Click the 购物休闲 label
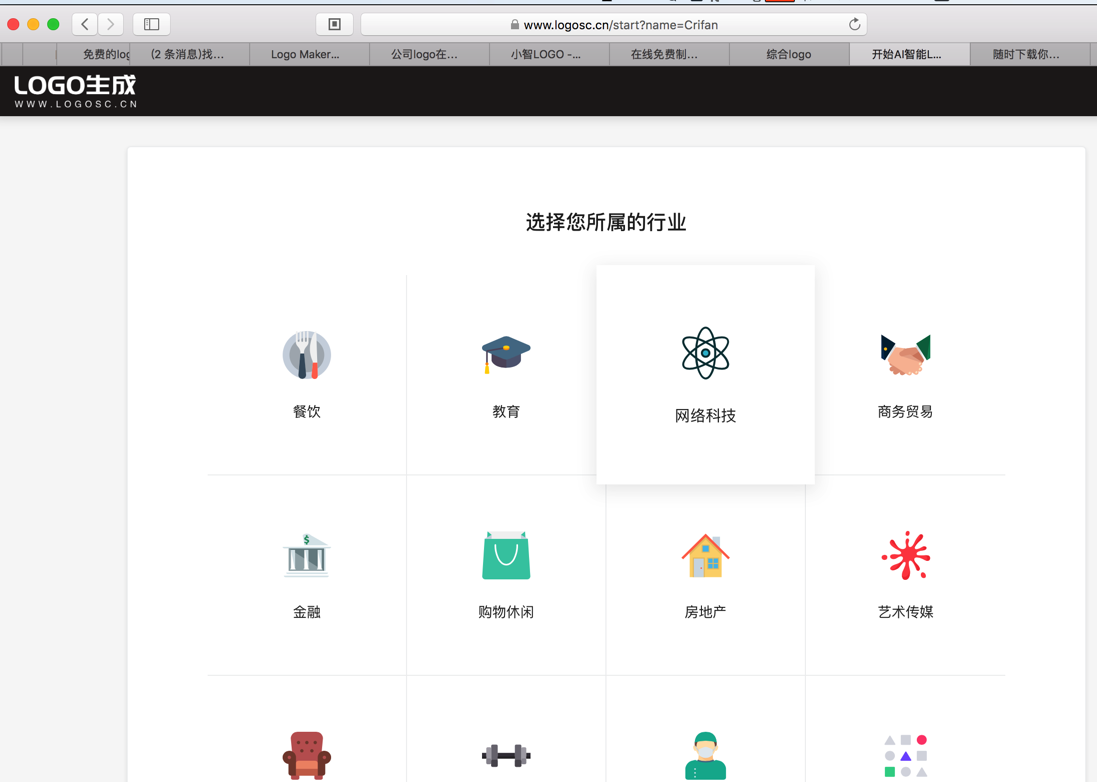 (x=506, y=612)
